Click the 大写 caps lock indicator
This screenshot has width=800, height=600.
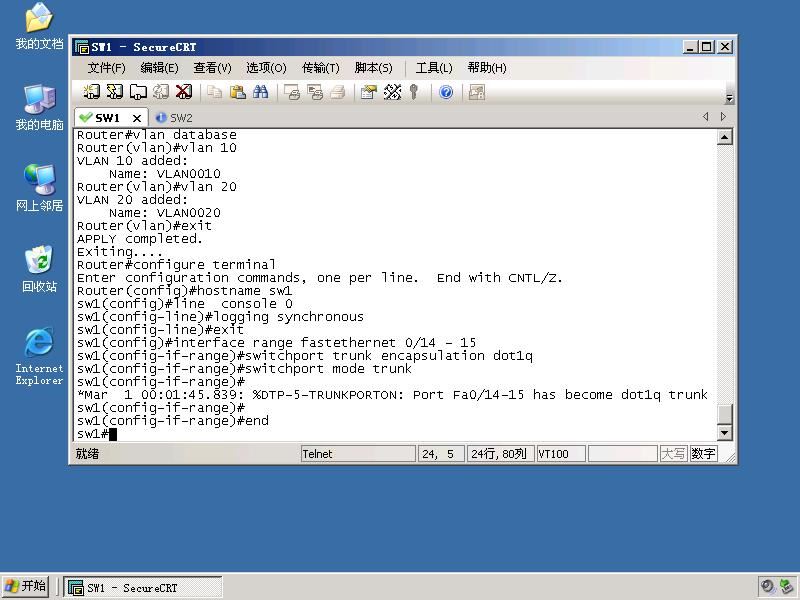coord(673,454)
